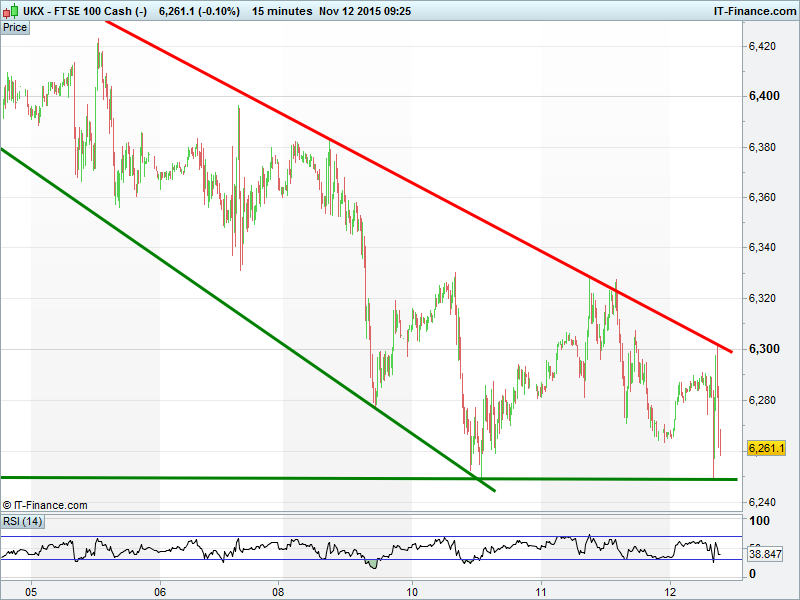Screen dimensions: 800x600
Task: Click the UKX - FTSE 100 Cash title
Action: point(85,11)
